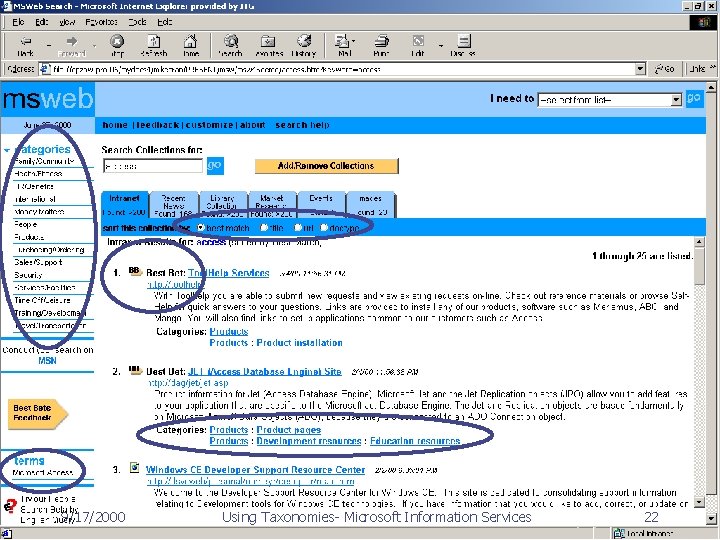
Task: Open the Favorites toolbar icon
Action: (x=268, y=41)
